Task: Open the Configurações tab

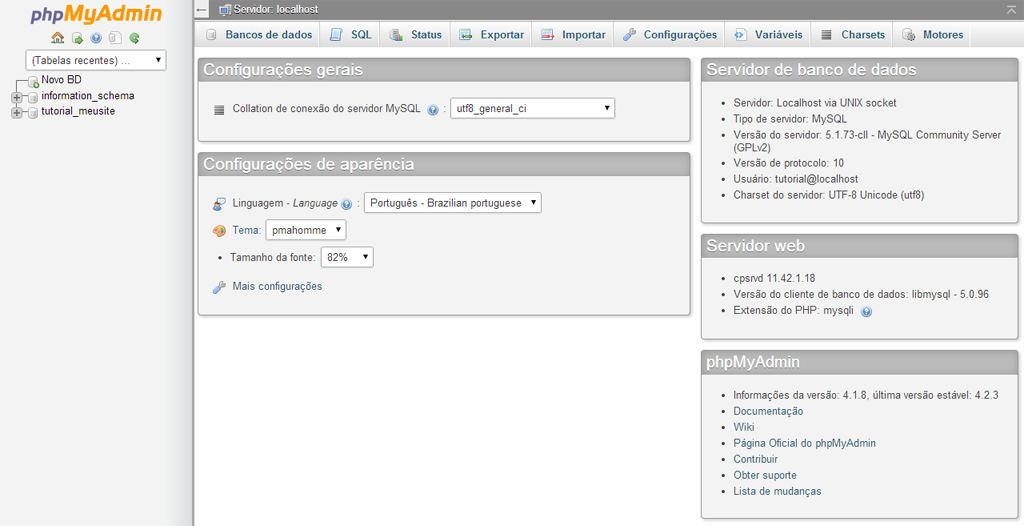Action: [x=669, y=35]
